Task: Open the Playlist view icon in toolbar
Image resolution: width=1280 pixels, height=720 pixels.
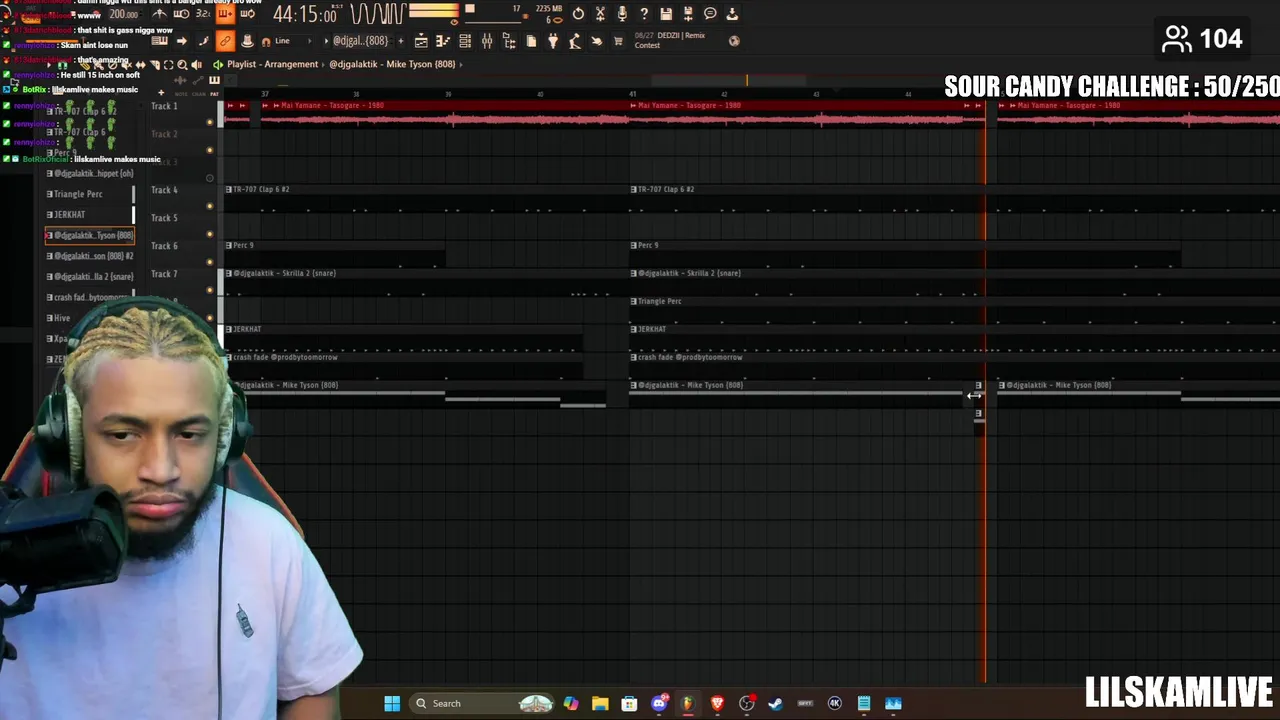Action: click(x=421, y=41)
